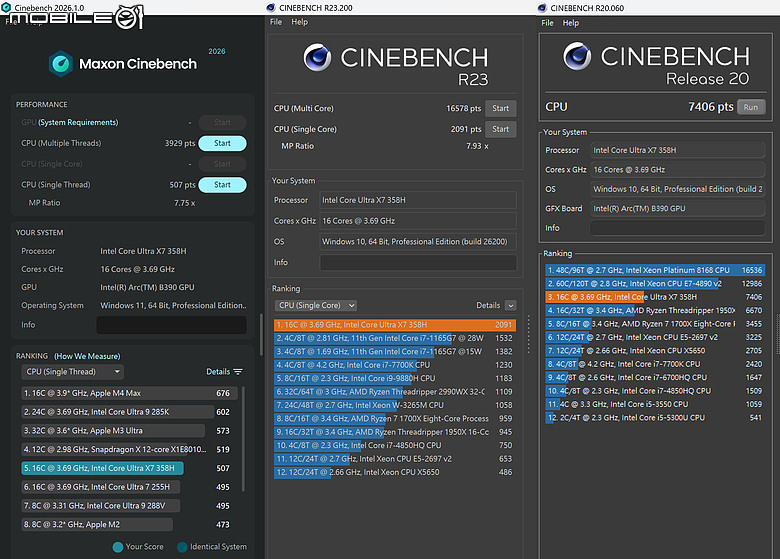Select the Snapdragon X 12-core ranking row

coord(129,450)
